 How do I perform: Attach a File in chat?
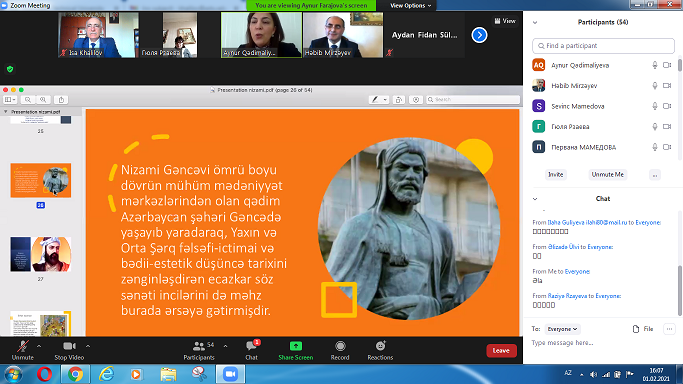coord(643,329)
